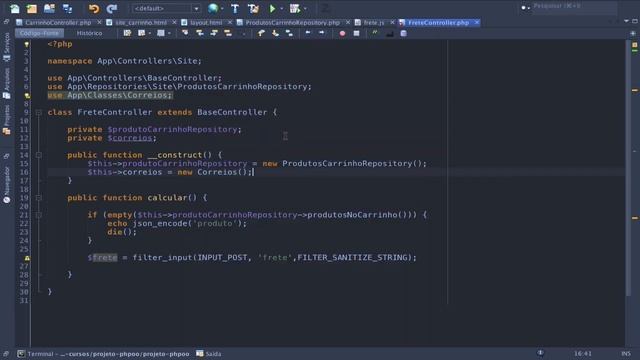640x360 pixels.
Task: Start macro recording with the red circle
Action: (342, 33)
